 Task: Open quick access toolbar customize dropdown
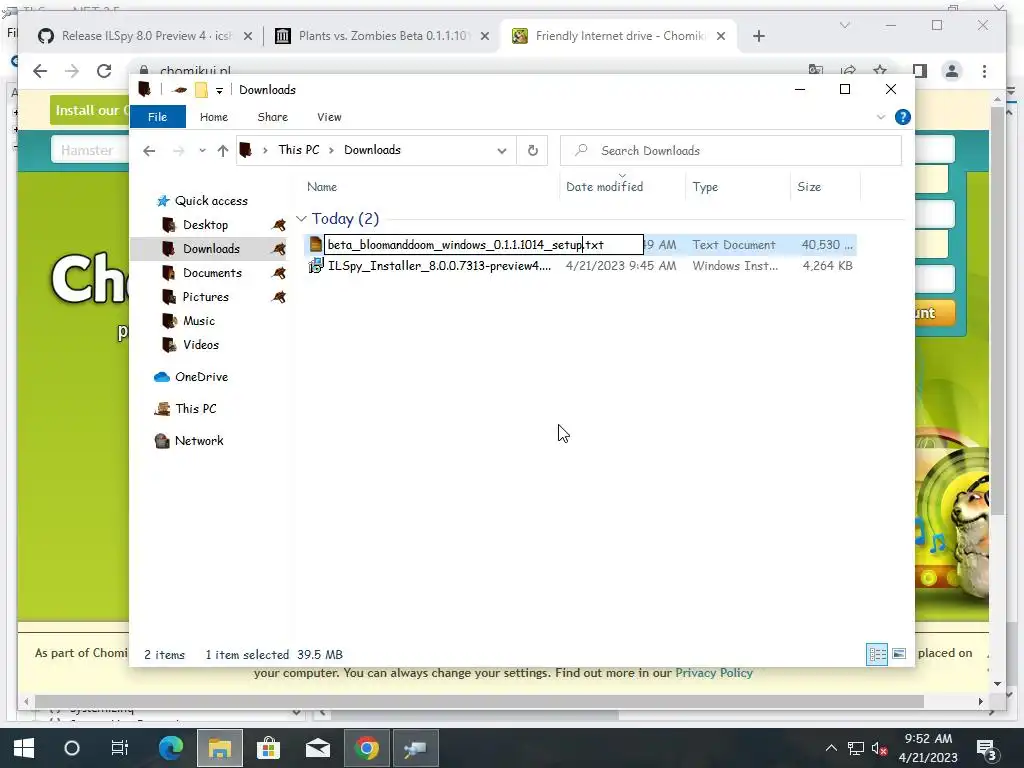tap(219, 90)
